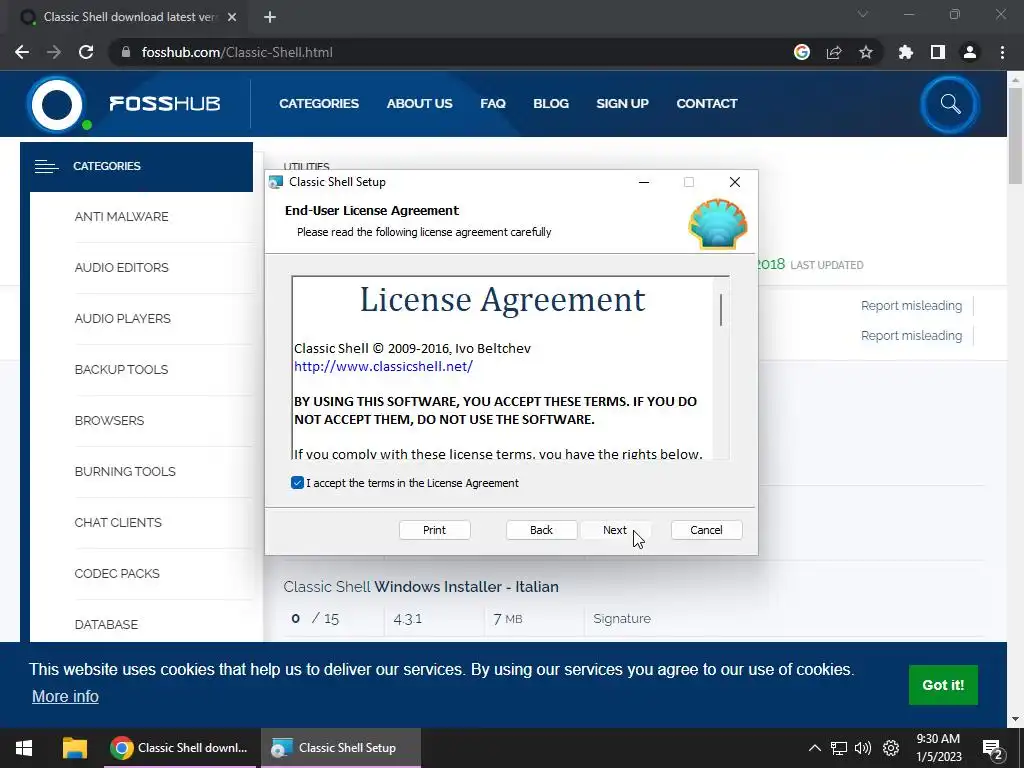
Task: Open ANTI MALWARE category
Action: click(121, 217)
